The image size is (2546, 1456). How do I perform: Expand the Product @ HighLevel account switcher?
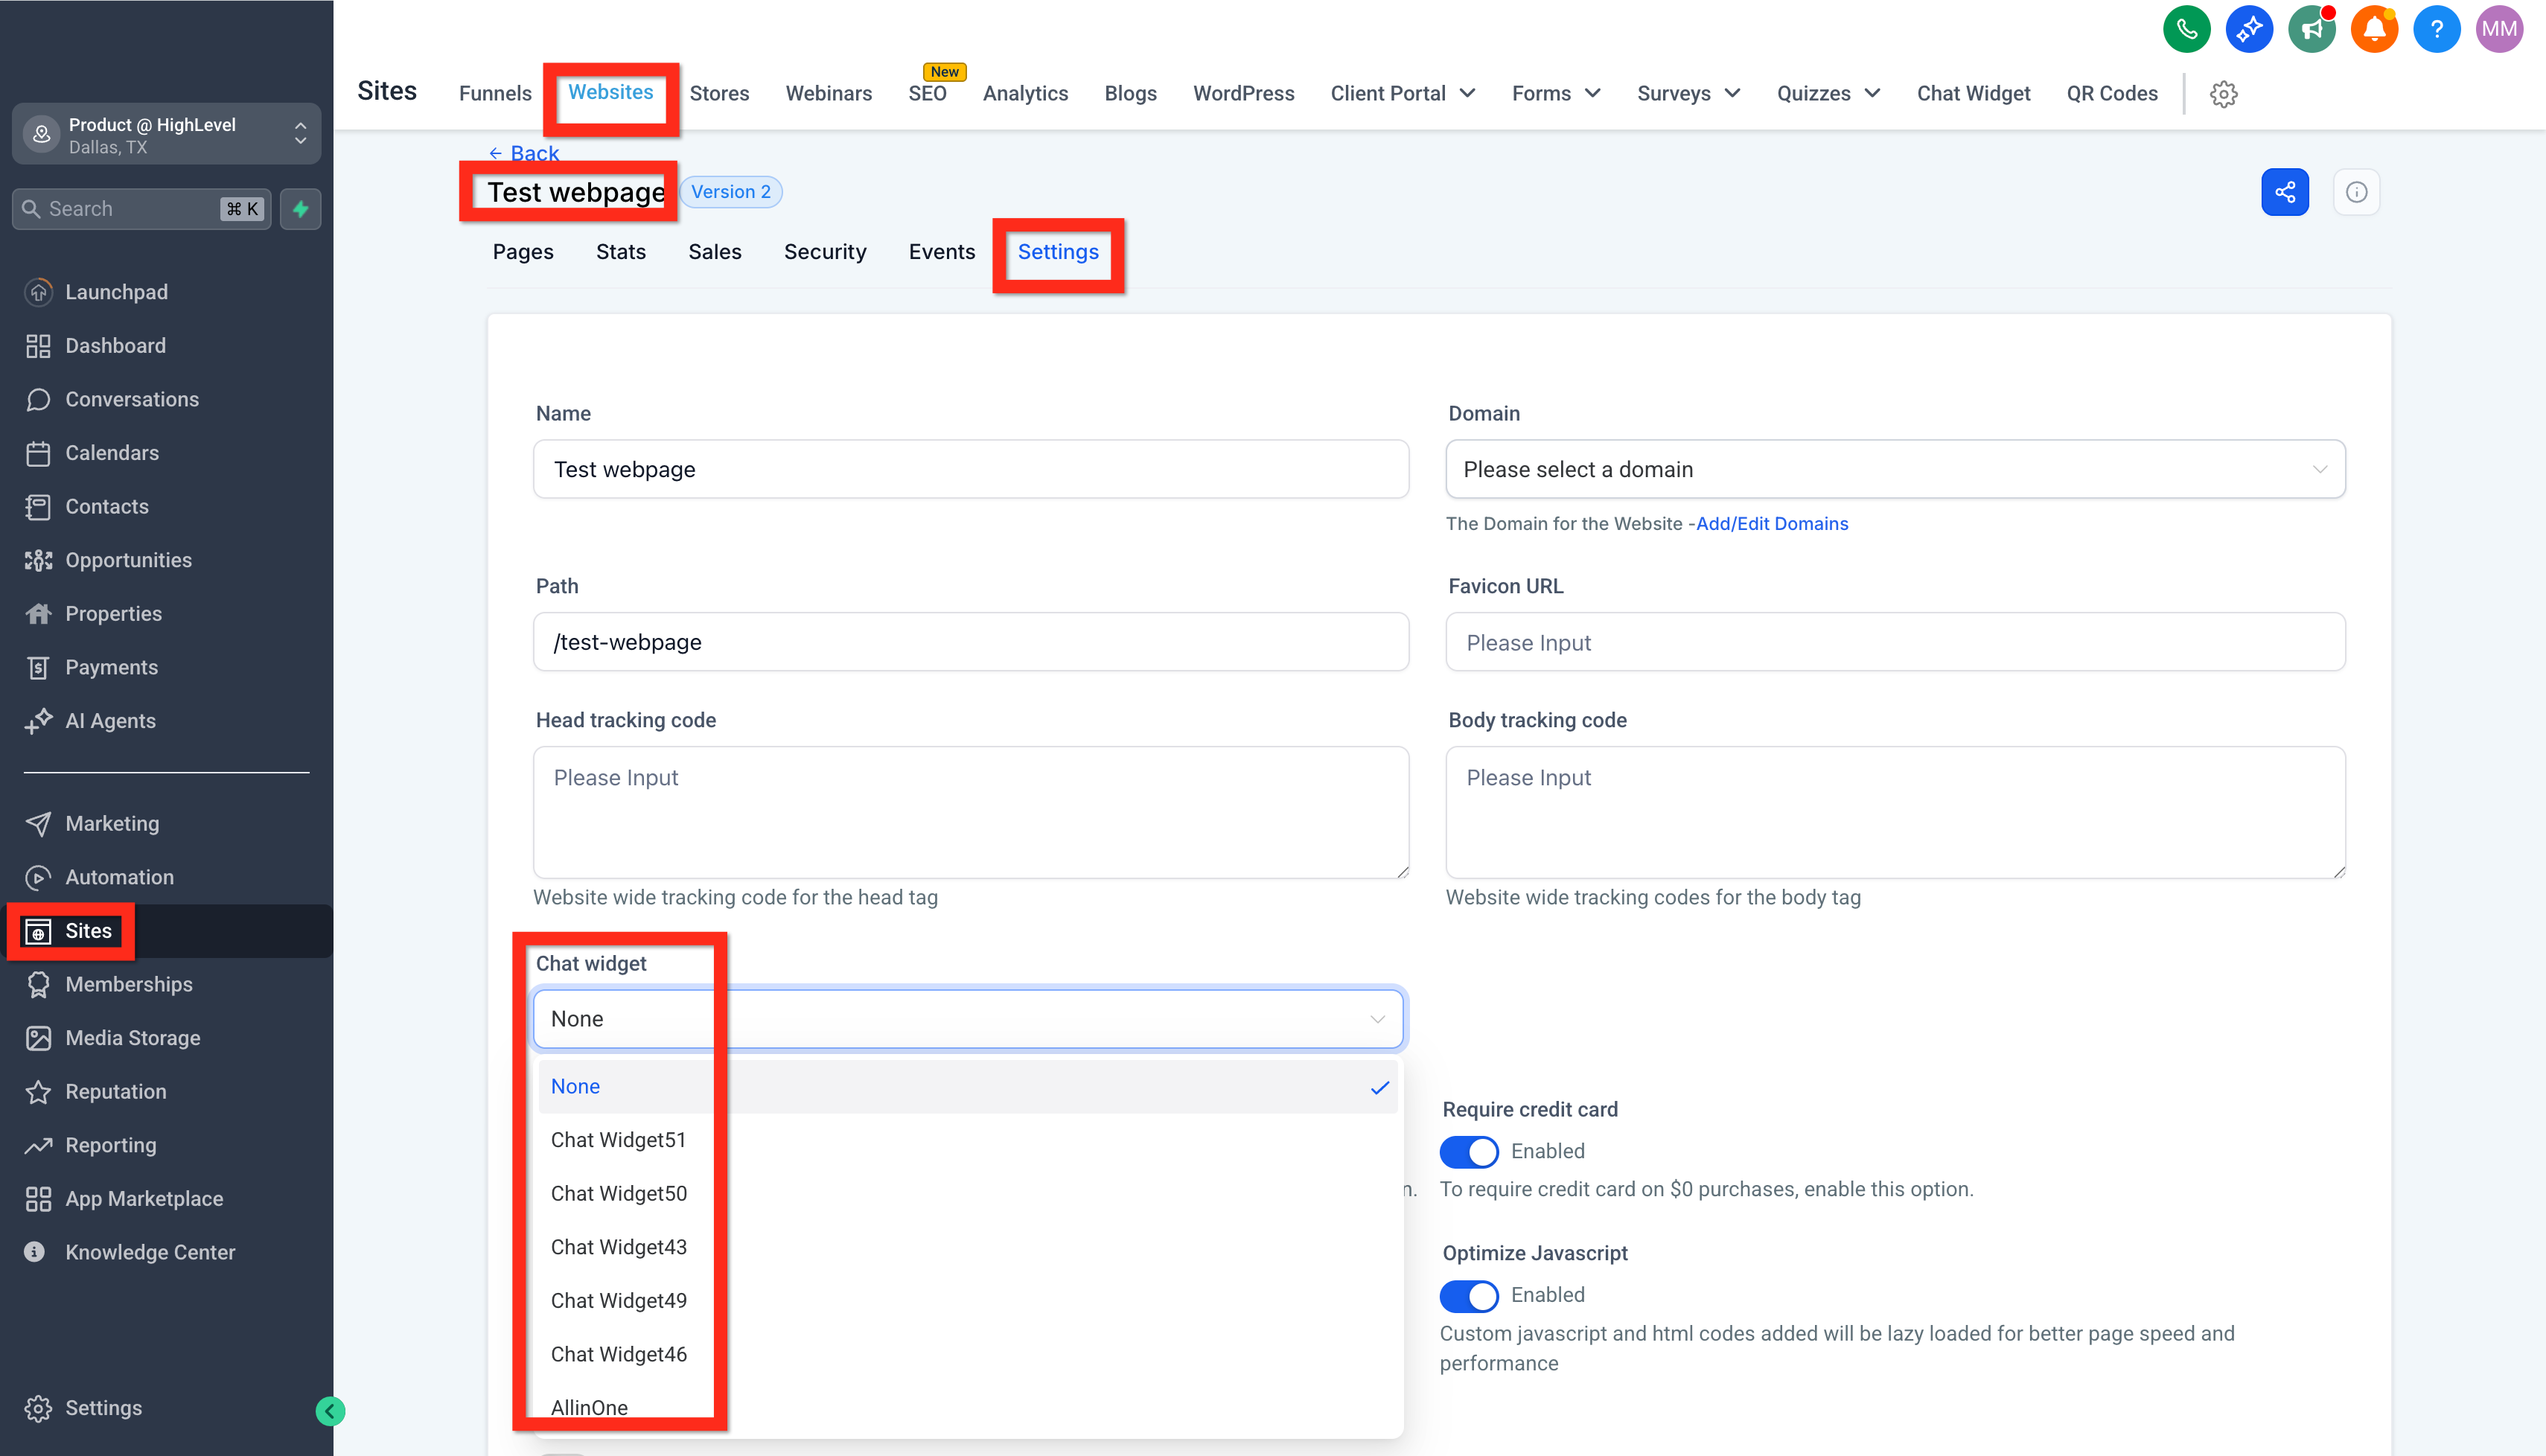[166, 134]
